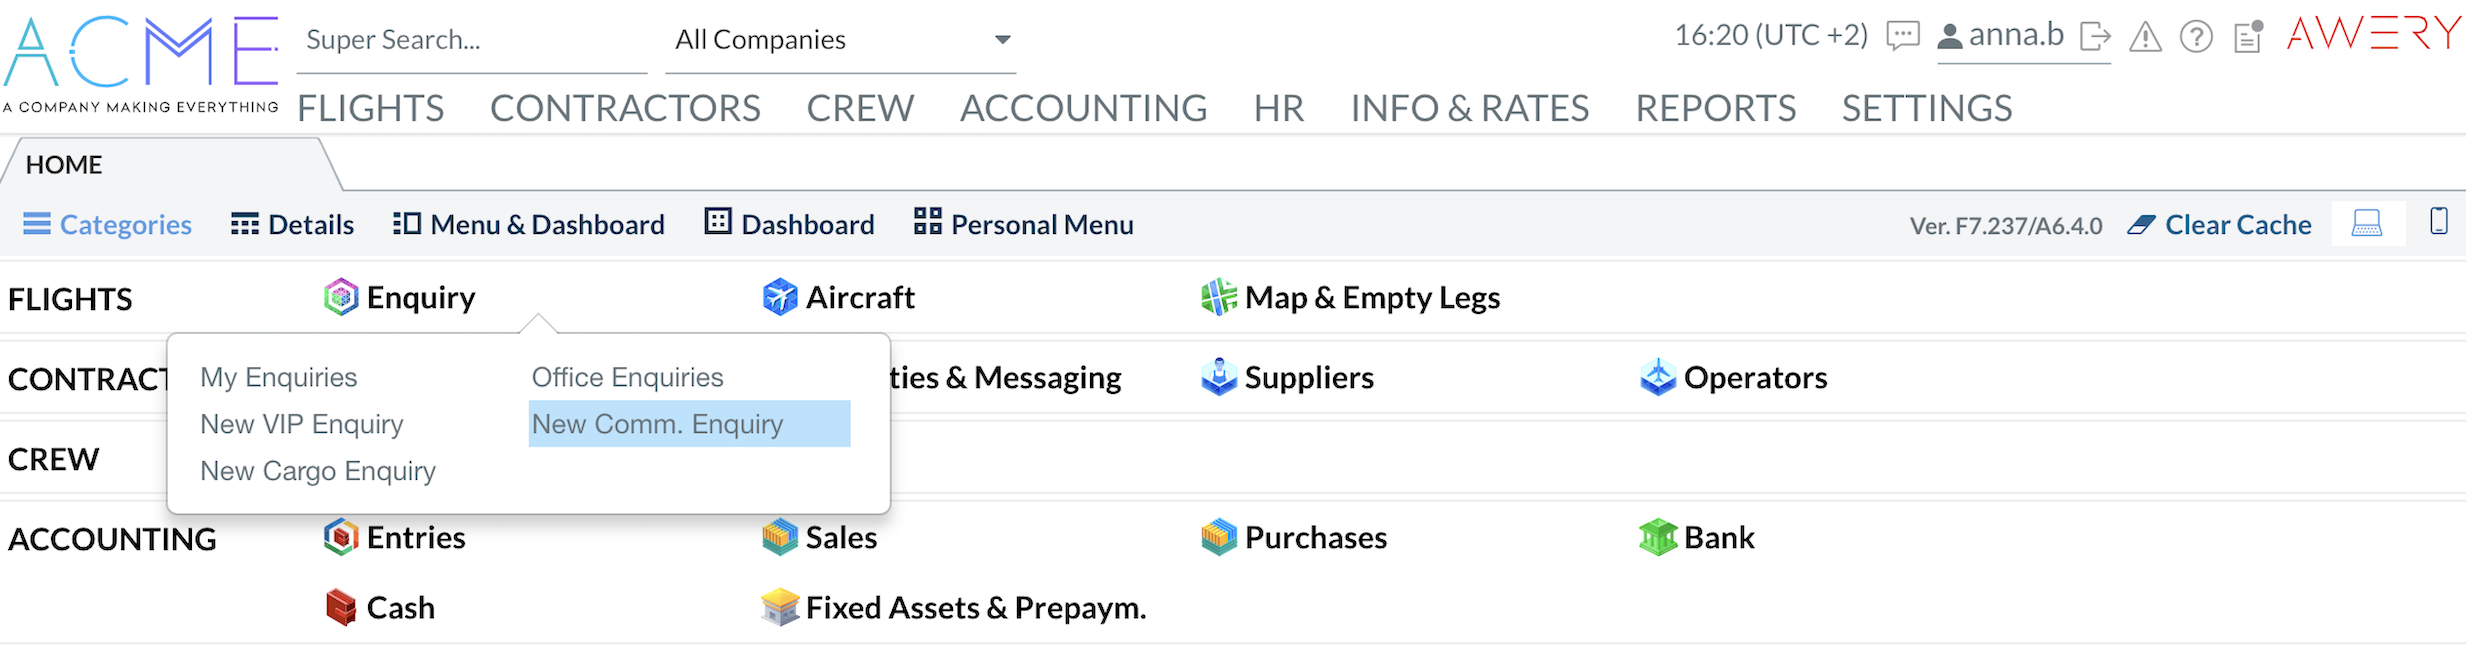Image resolution: width=2466 pixels, height=646 pixels.
Task: Open the Aircraft module icon
Action: coord(779,297)
